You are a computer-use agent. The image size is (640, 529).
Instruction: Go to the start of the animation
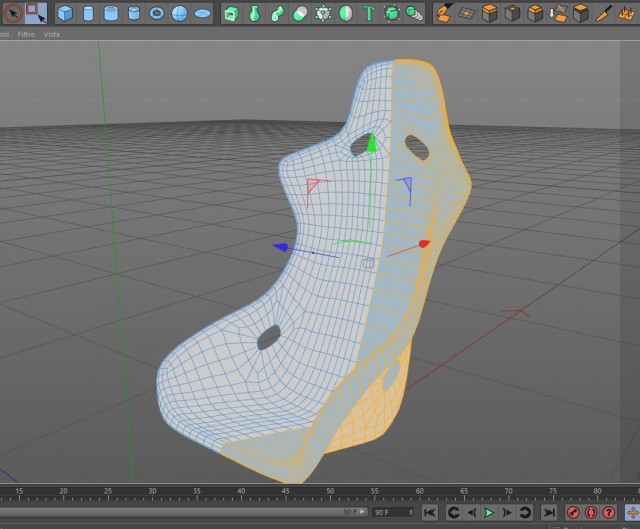coord(429,512)
